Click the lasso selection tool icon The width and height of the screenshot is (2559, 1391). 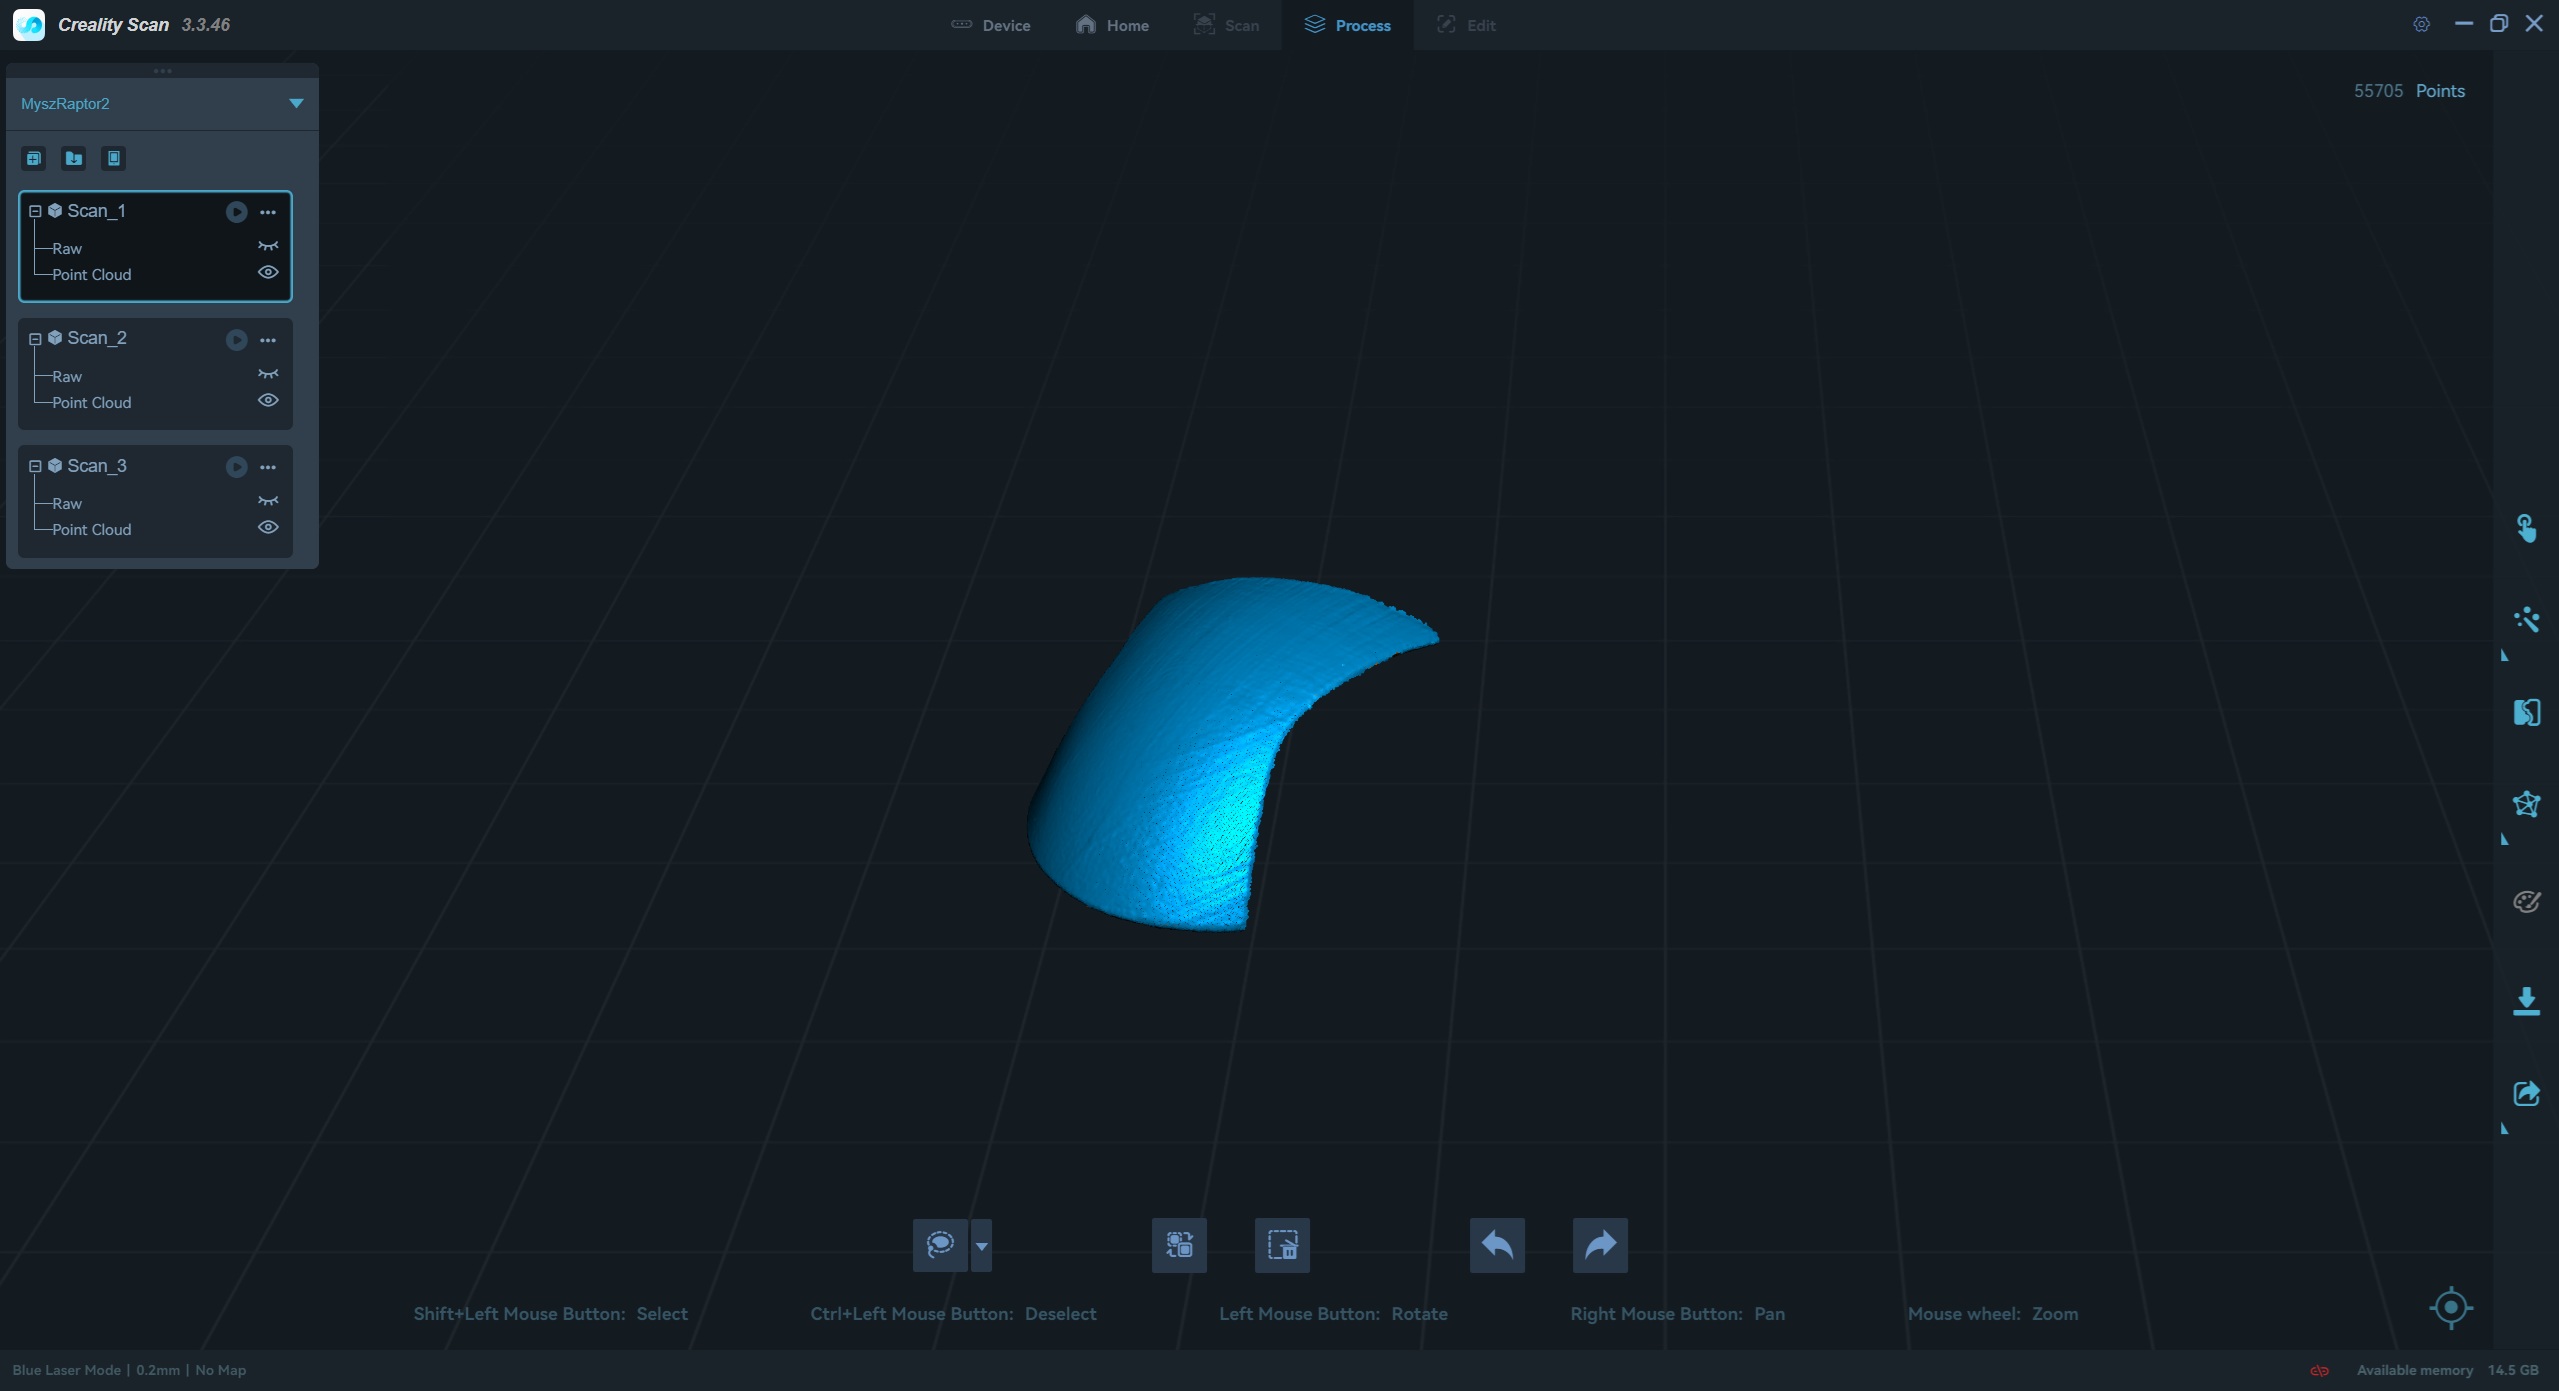click(939, 1245)
